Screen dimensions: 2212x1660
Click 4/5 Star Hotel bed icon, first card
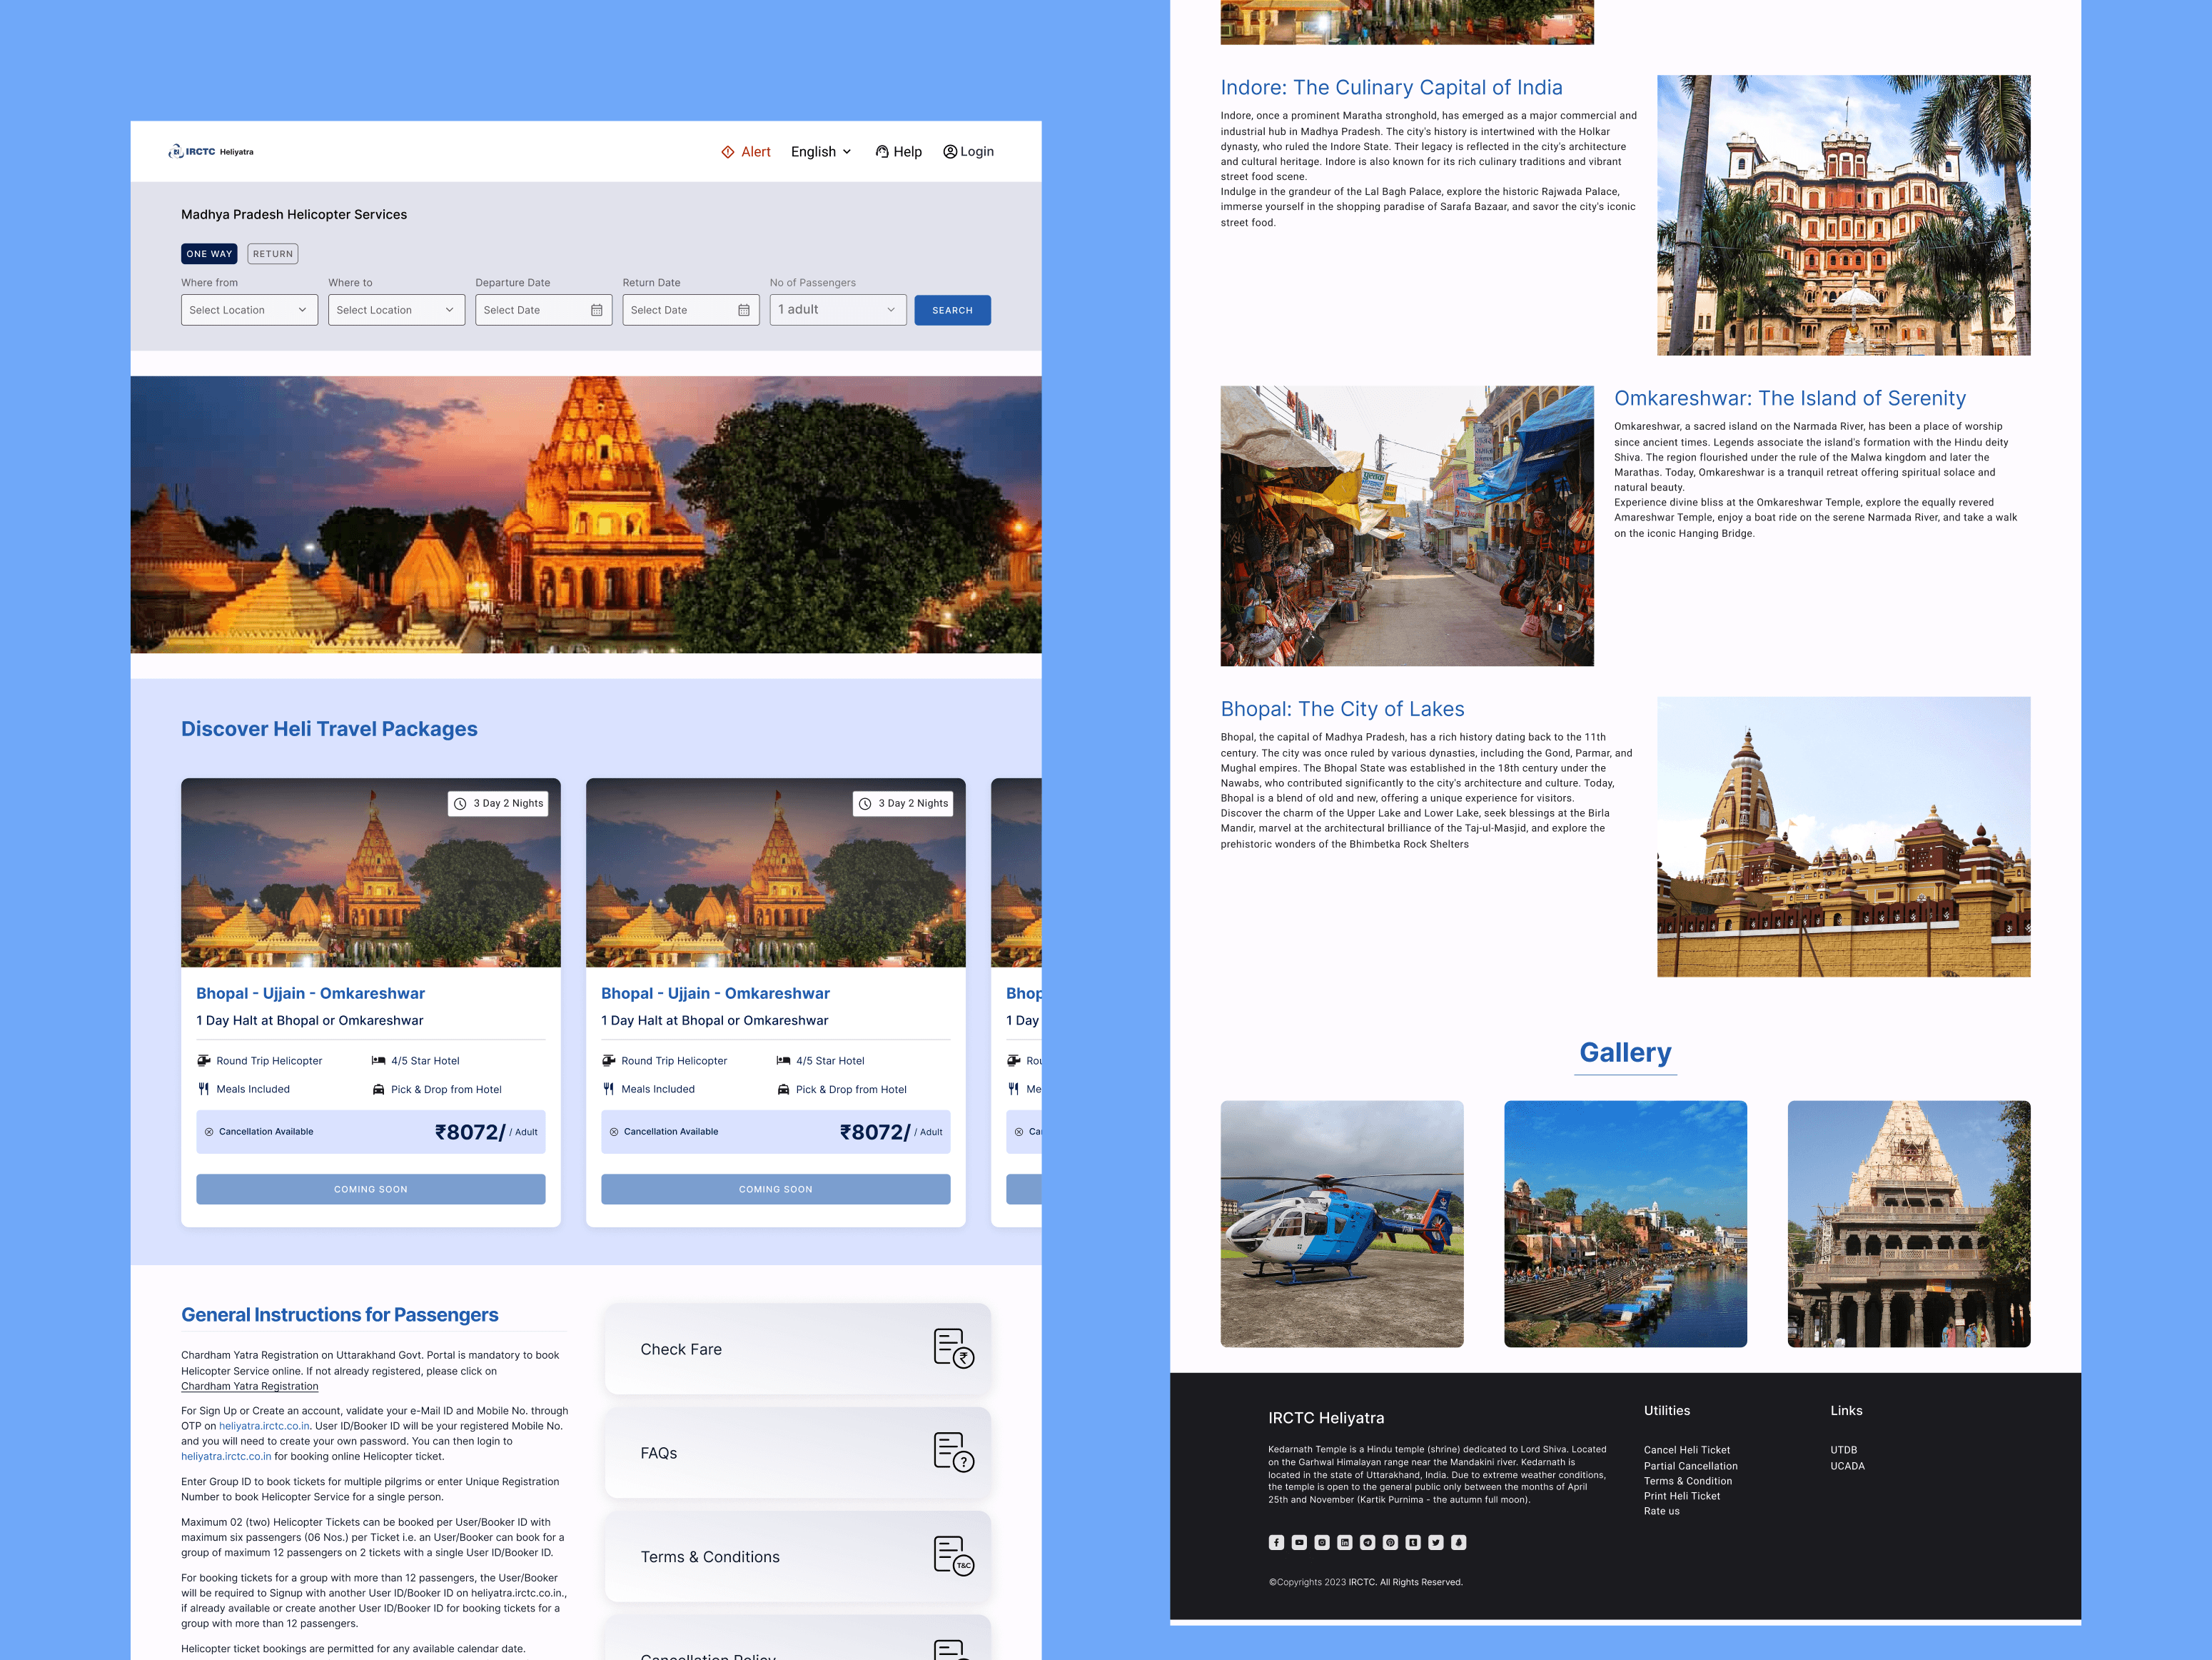tap(379, 1061)
